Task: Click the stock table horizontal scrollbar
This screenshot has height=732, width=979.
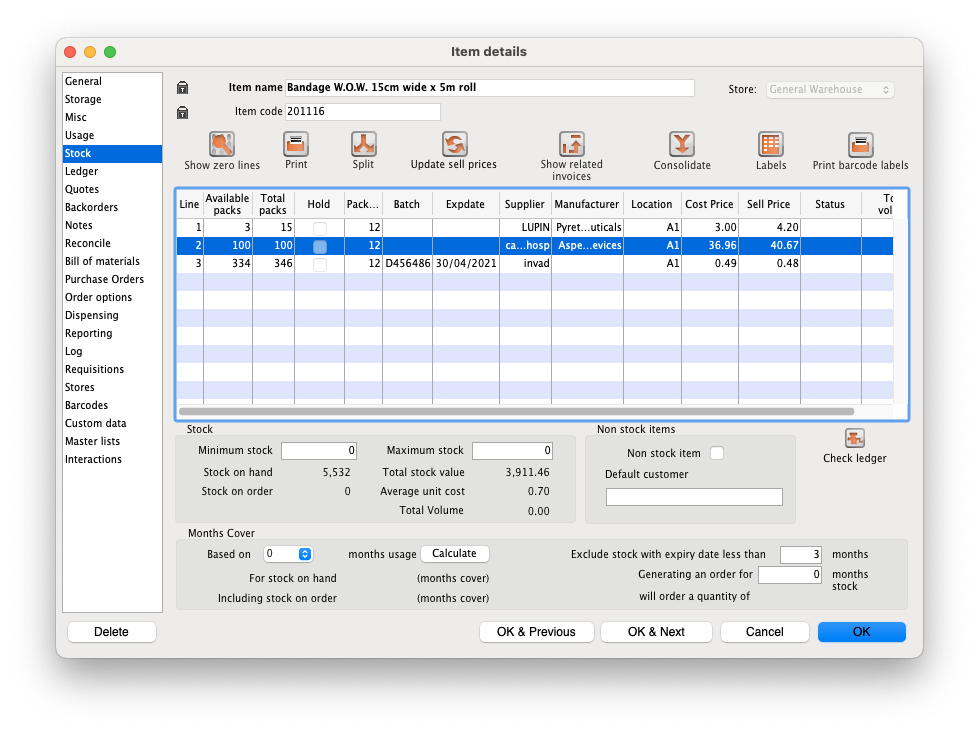Action: click(516, 411)
